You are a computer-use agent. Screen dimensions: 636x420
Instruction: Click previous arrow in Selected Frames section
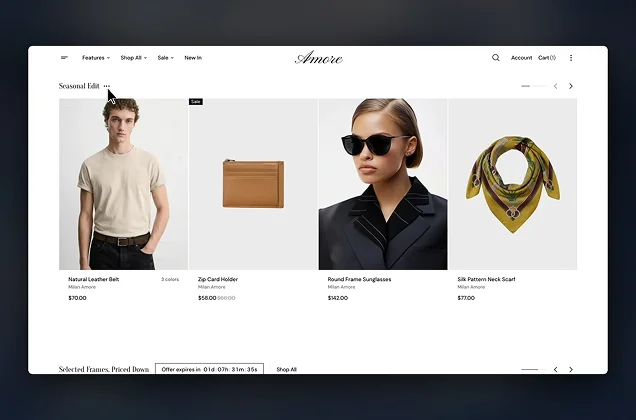[x=555, y=369]
